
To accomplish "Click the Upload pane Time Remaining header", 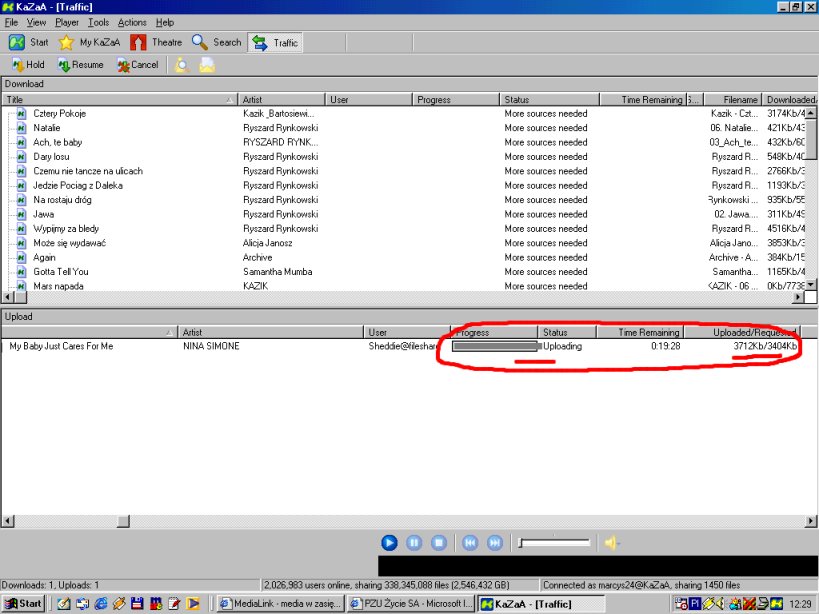I will click(x=640, y=332).
